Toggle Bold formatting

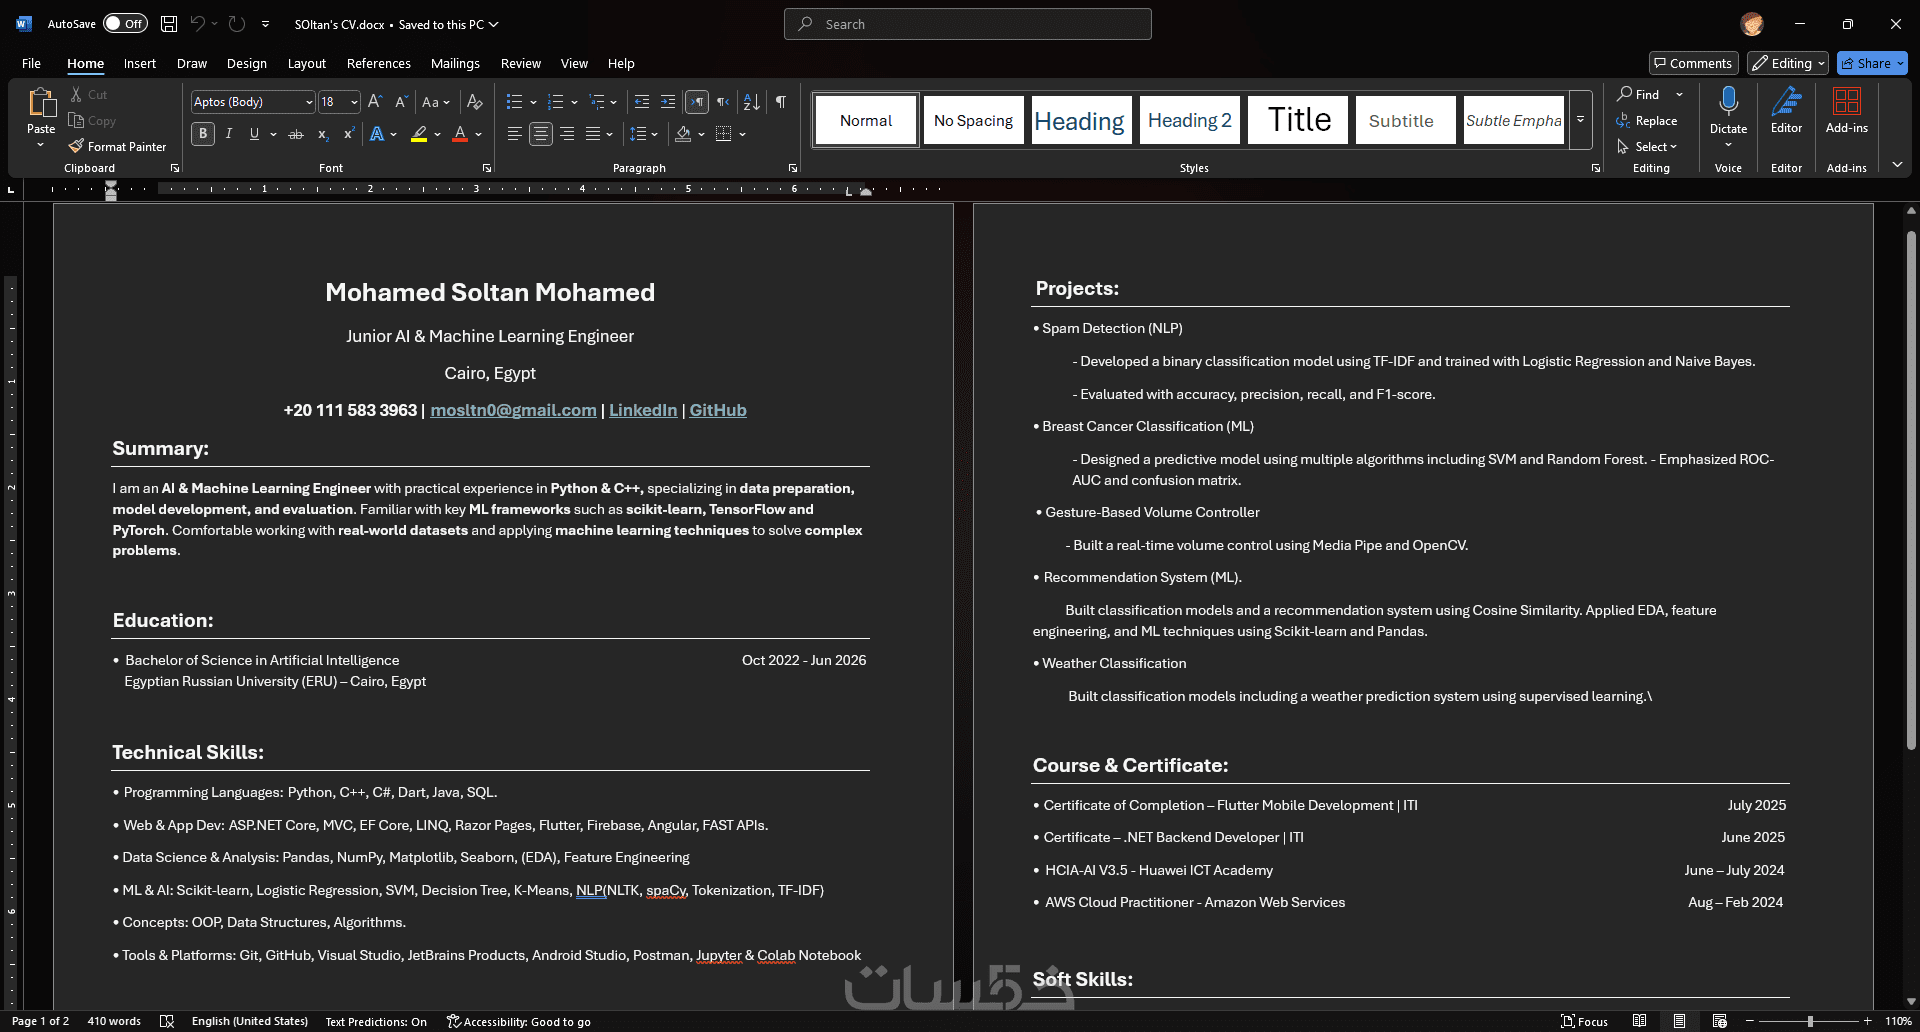[x=203, y=134]
